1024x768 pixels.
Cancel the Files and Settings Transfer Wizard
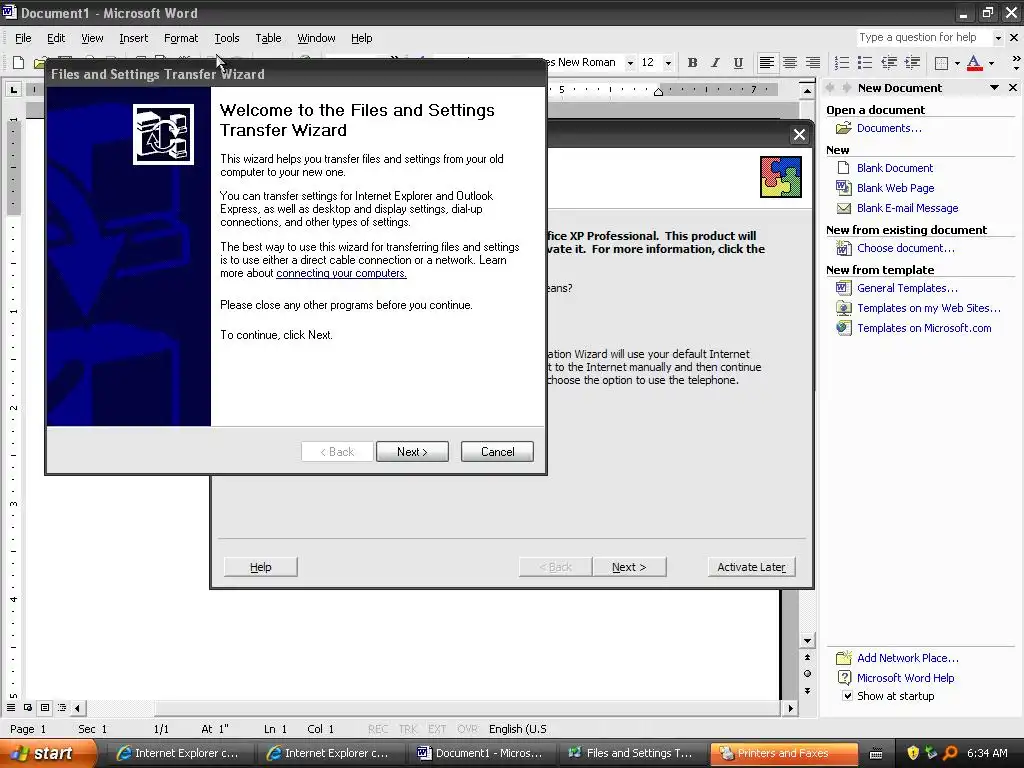[497, 452]
